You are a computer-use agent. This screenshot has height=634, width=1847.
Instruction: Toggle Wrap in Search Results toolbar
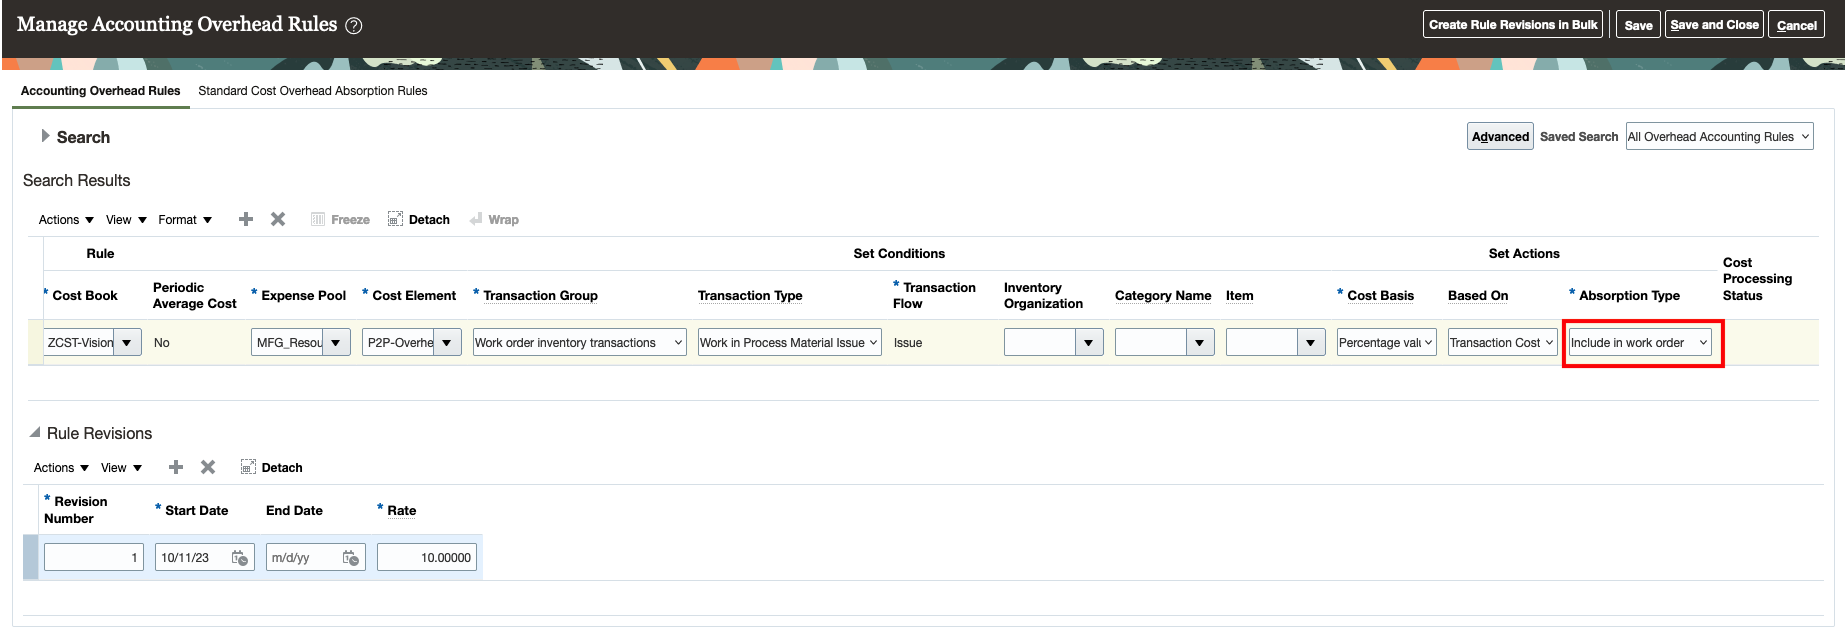[x=494, y=219]
